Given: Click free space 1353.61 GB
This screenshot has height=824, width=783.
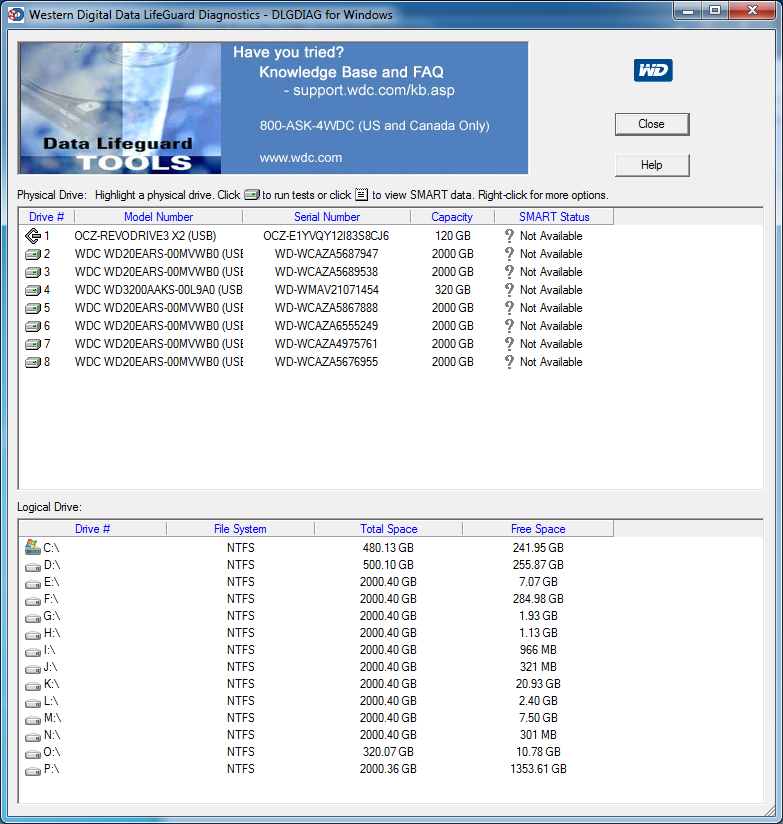Looking at the screenshot, I should 538,769.
